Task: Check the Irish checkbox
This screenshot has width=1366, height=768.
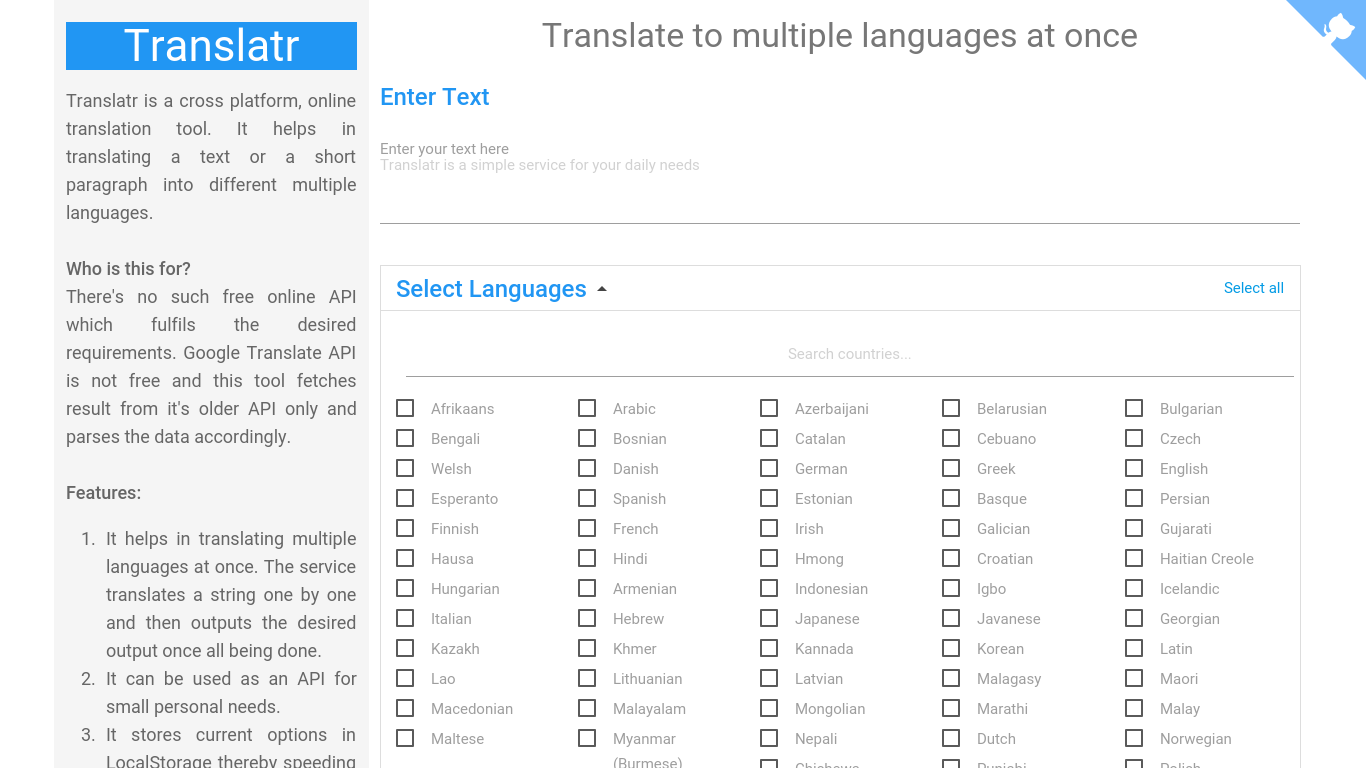Action: pyautogui.click(x=769, y=528)
